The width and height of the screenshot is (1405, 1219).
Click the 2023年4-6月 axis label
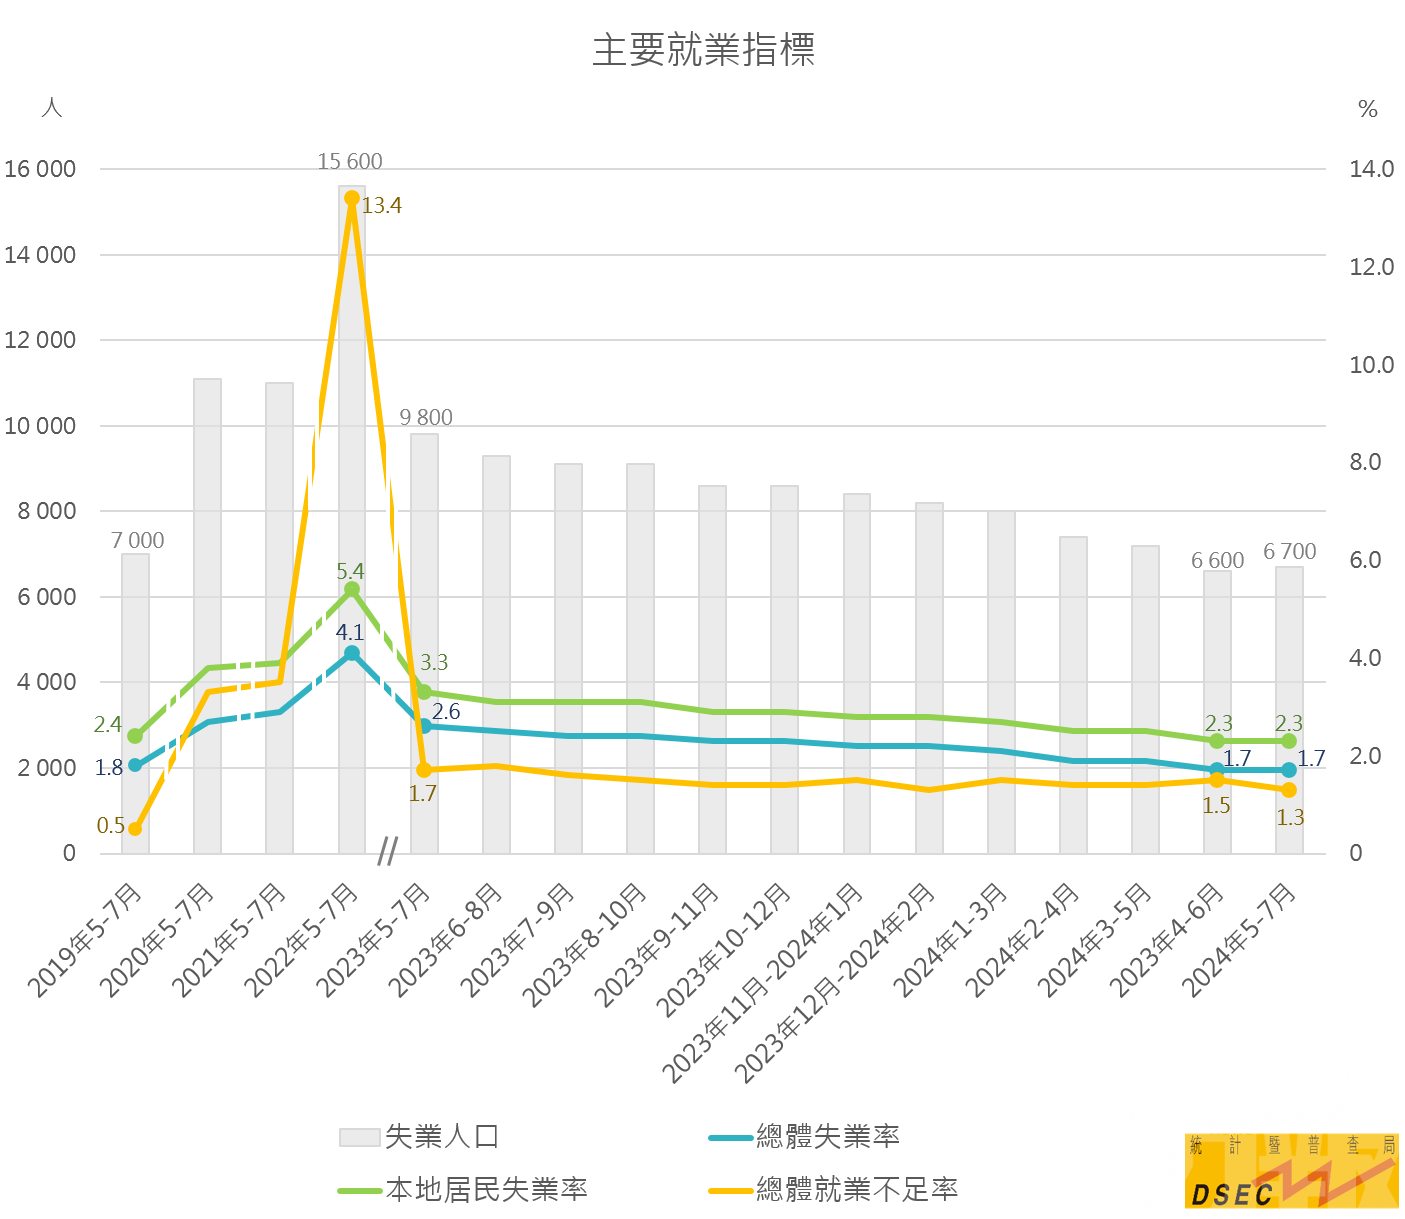point(1166,942)
